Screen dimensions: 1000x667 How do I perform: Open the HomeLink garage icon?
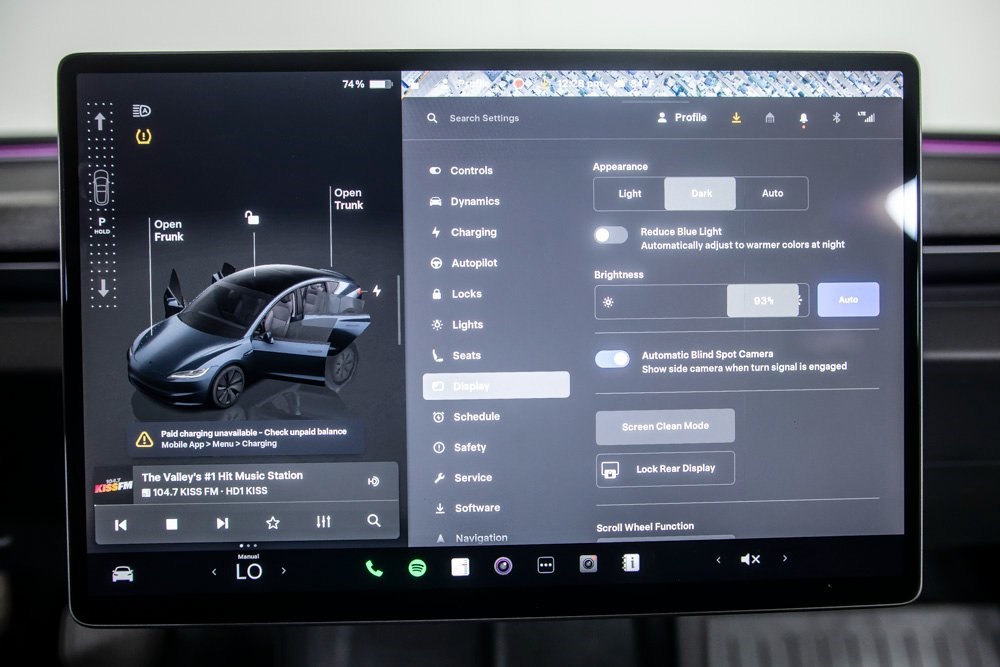point(770,118)
